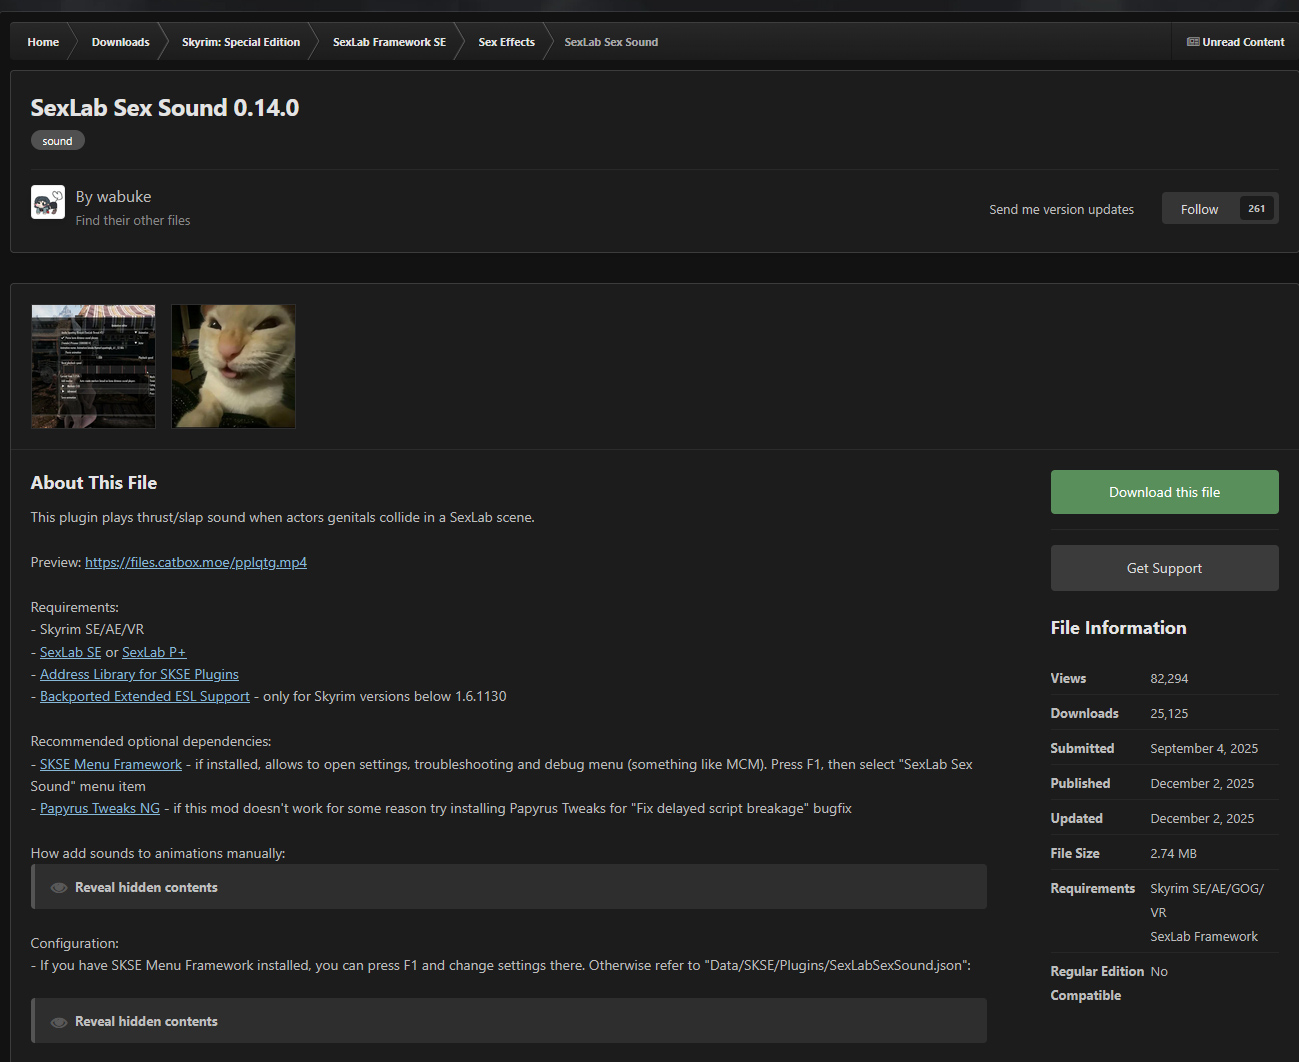
Task: Click the Views count '82,294'
Action: (1169, 678)
